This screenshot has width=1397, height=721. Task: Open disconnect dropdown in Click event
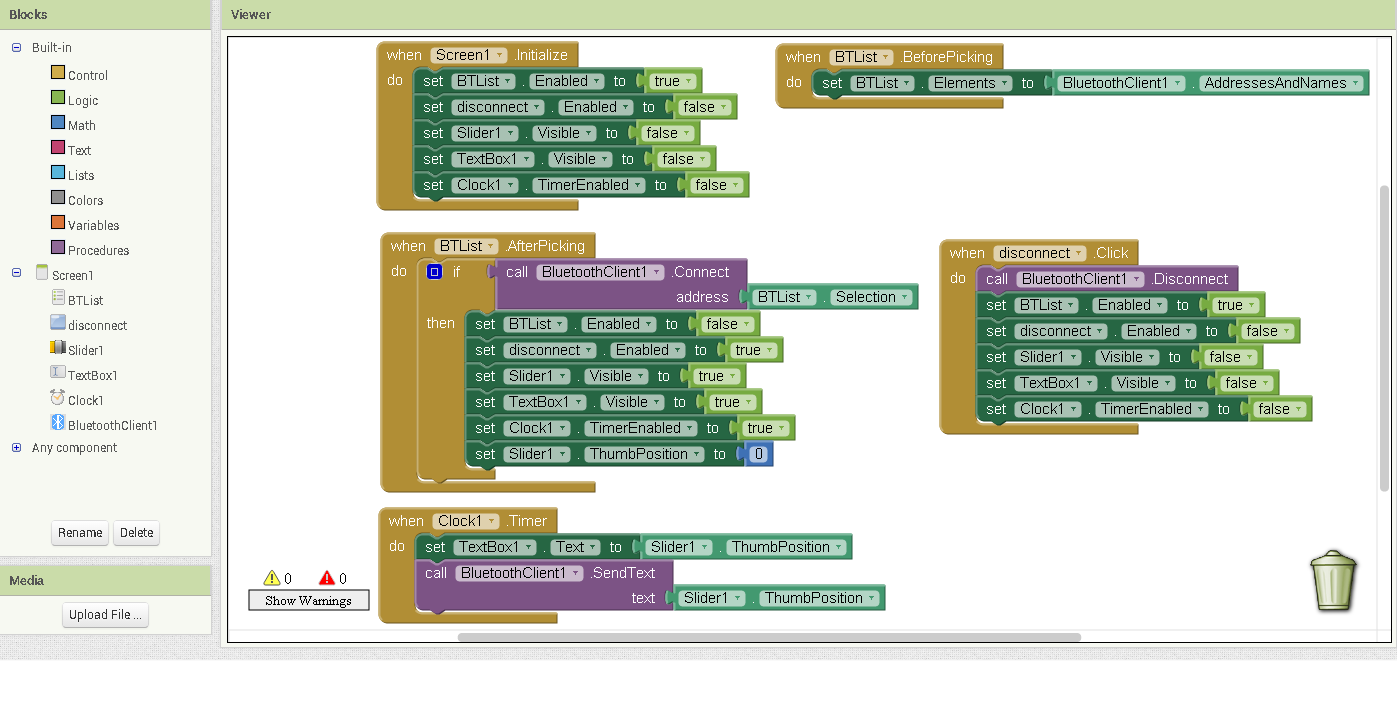(1039, 253)
